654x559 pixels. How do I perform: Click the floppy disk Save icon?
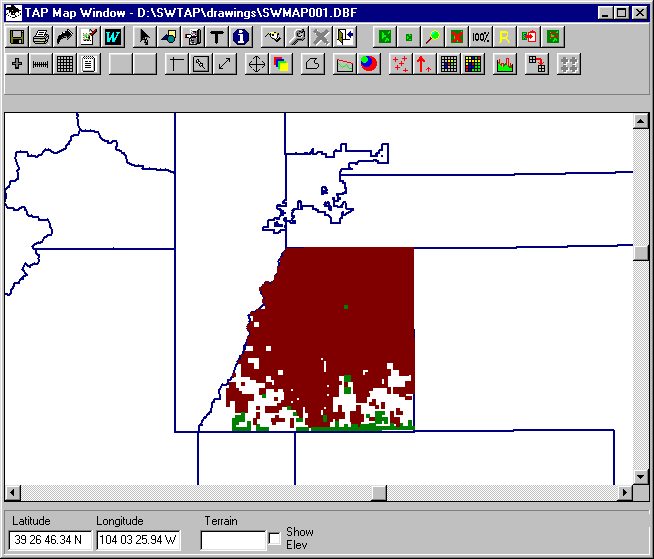(x=17, y=37)
